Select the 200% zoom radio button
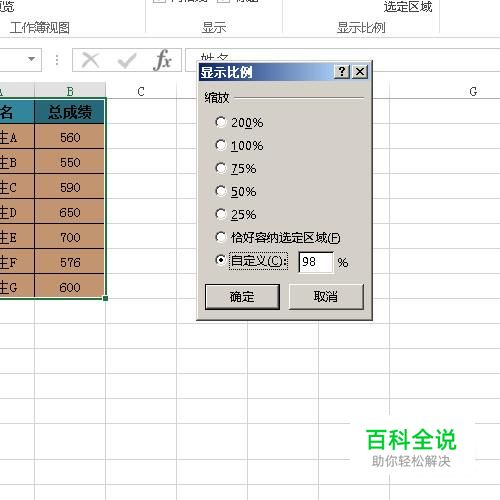This screenshot has height=500, width=500. point(221,122)
